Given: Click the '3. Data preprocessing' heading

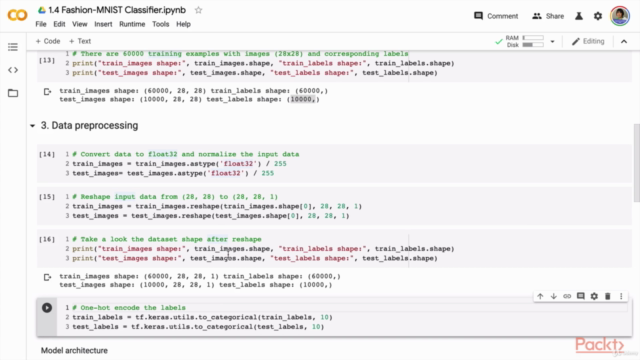Looking at the screenshot, I should click(89, 126).
